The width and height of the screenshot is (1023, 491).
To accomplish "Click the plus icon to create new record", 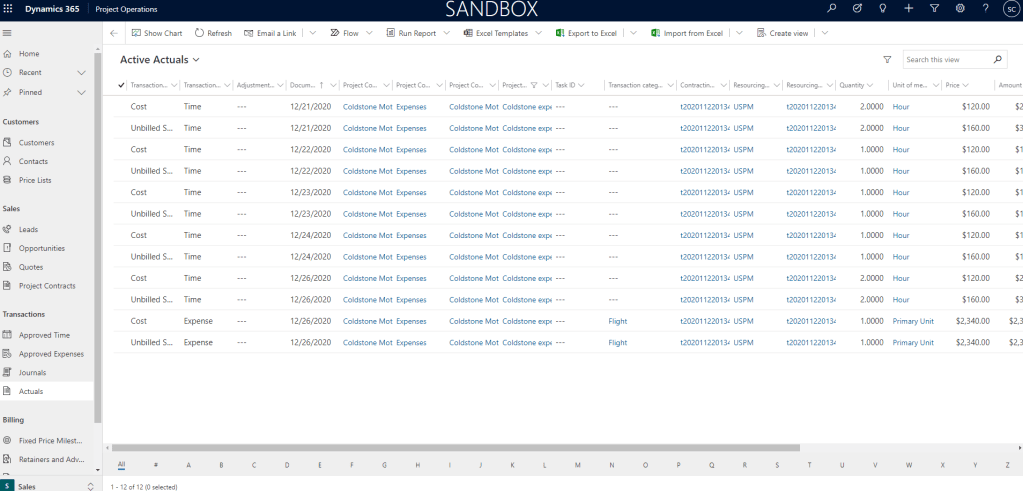I will (x=908, y=8).
